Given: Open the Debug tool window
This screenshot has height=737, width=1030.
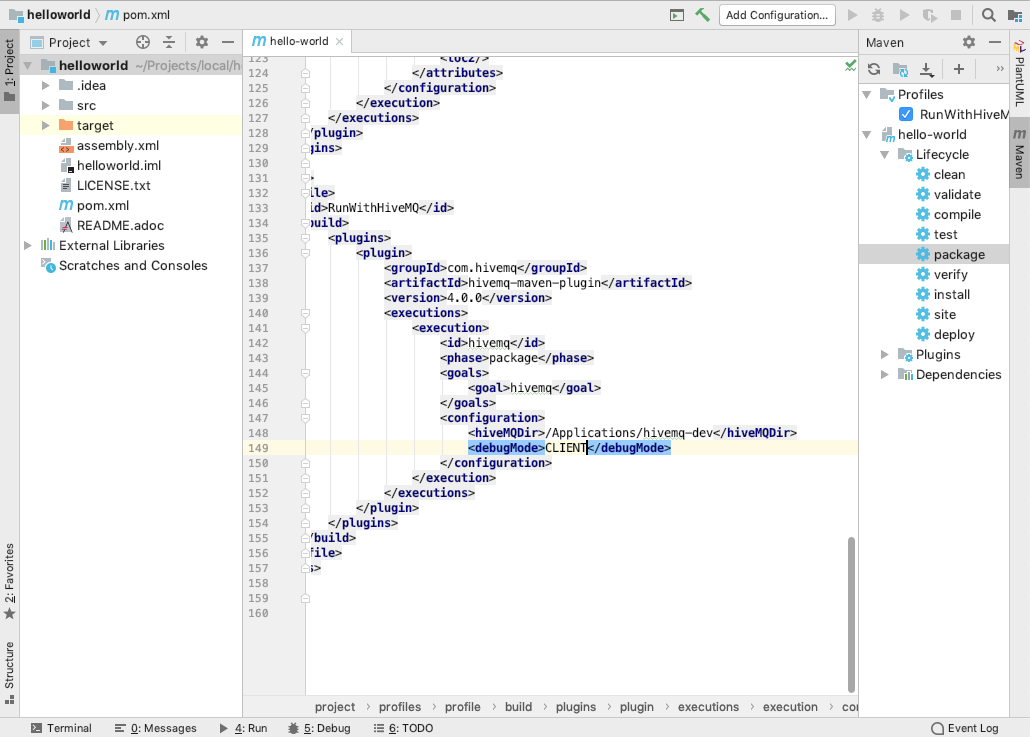Looking at the screenshot, I should click(319, 728).
